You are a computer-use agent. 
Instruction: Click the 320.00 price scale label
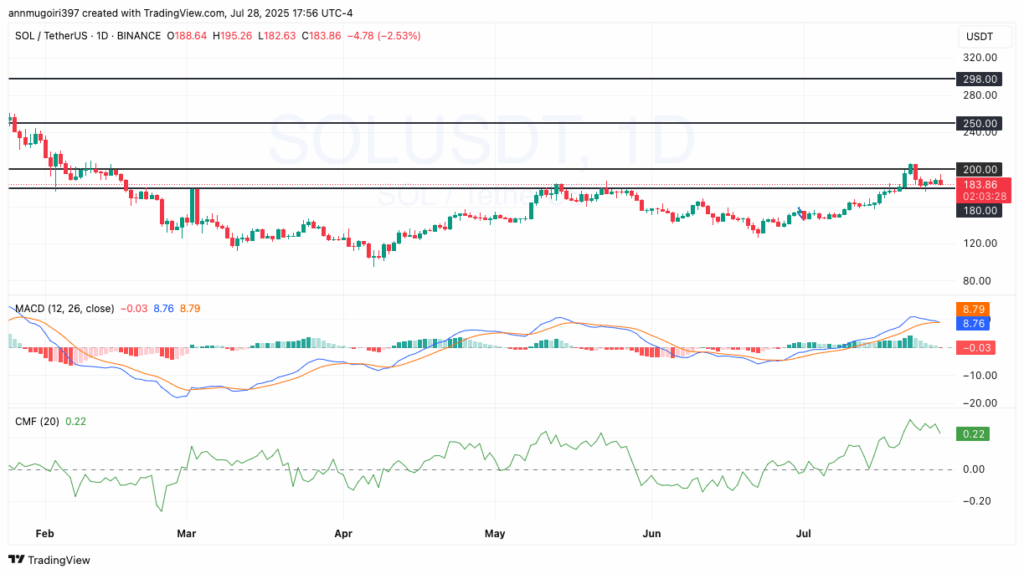980,57
